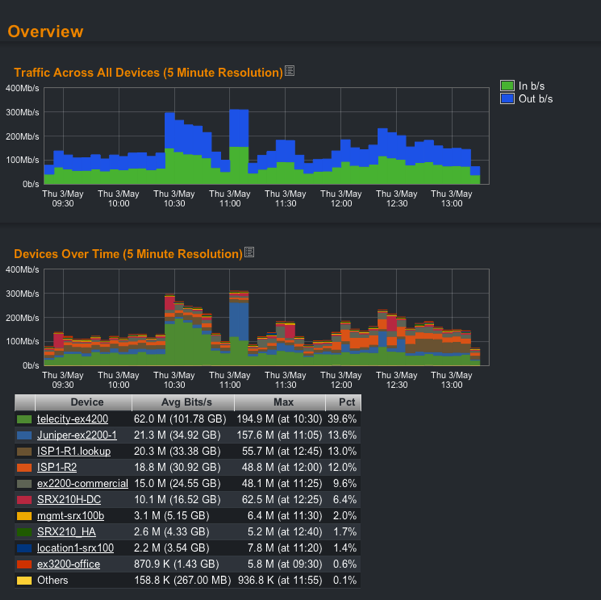Select the ISP1-R2 device link
This screenshot has width=601, height=600.
pos(56,467)
